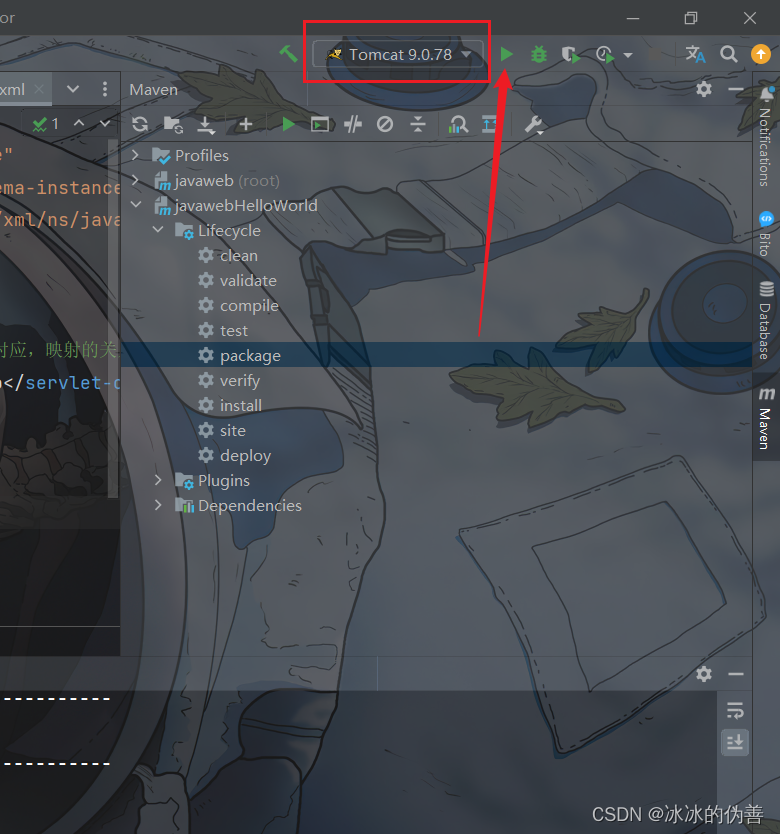The width and height of the screenshot is (780, 834).
Task: Go to next highlighted problem
Action: (105, 123)
